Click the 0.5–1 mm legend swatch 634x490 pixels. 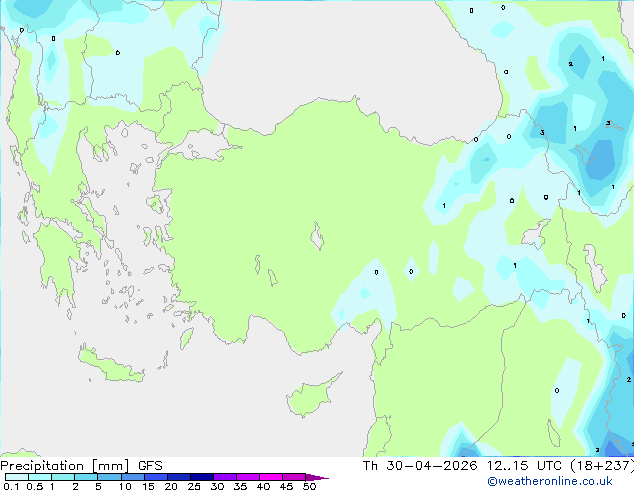tap(40, 477)
